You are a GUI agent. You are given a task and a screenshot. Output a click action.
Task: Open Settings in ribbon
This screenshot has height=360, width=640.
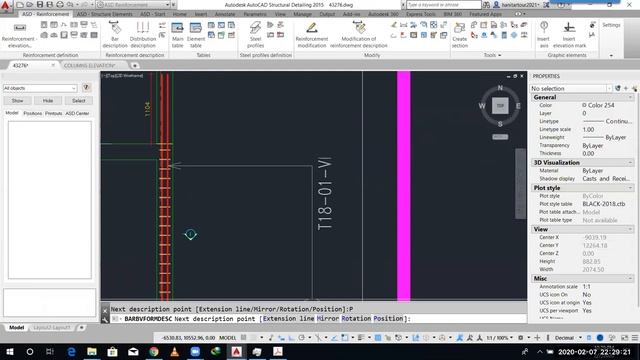pos(611,25)
